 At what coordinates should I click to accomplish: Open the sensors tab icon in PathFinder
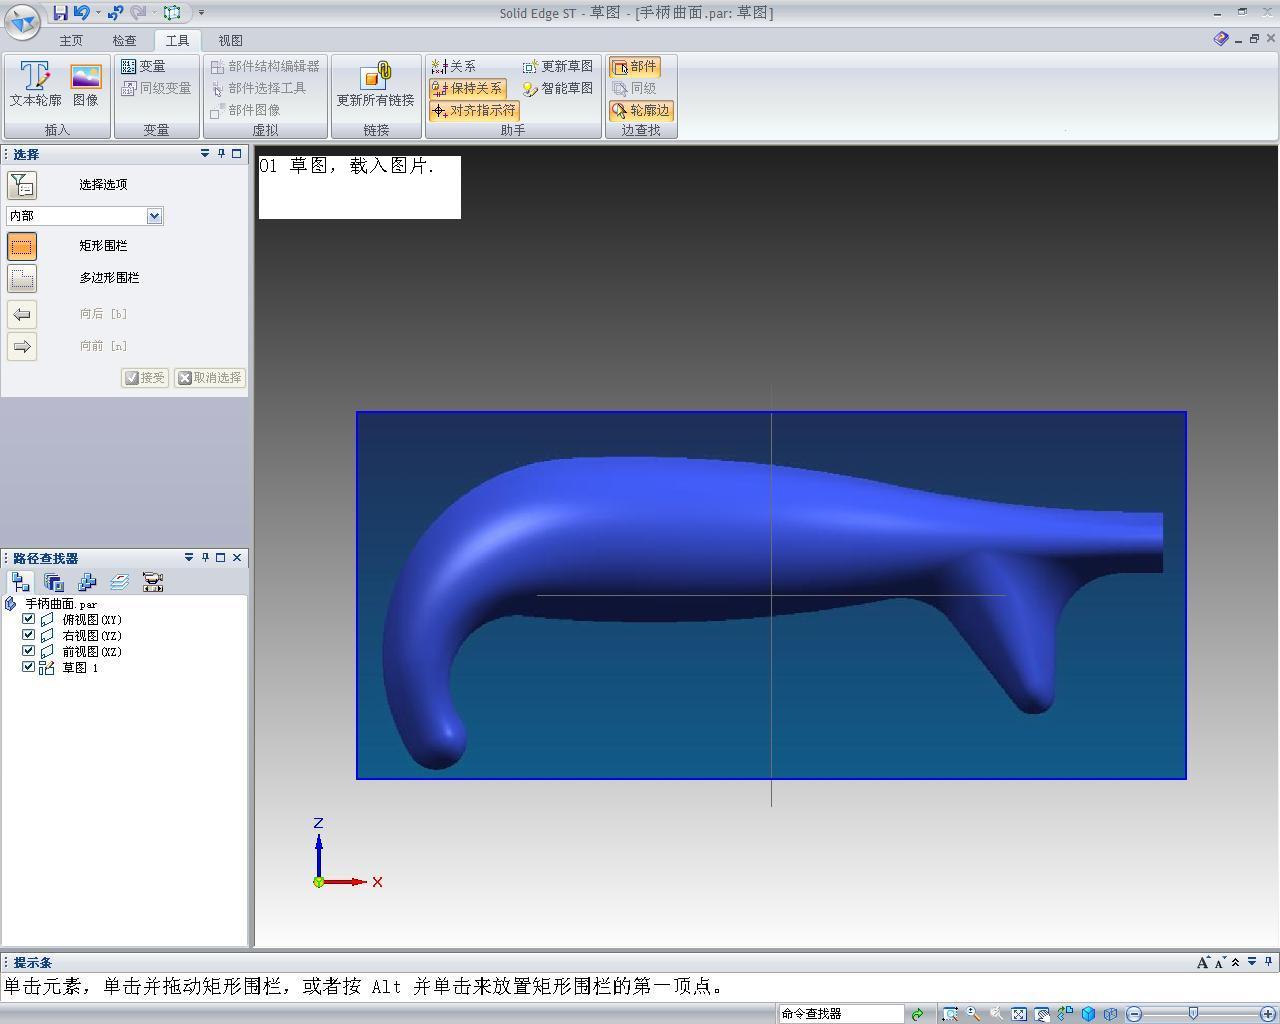tap(153, 582)
